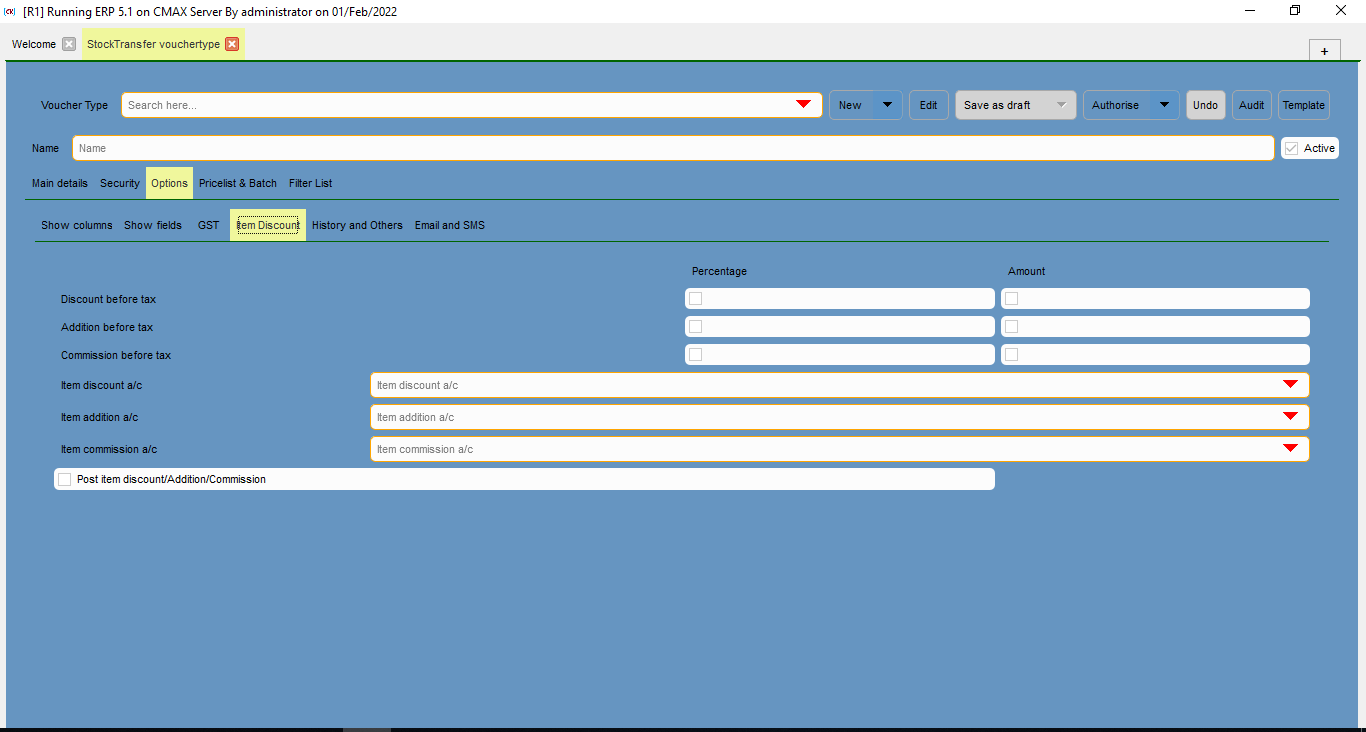Open the GST sub-tab

pyautogui.click(x=208, y=225)
